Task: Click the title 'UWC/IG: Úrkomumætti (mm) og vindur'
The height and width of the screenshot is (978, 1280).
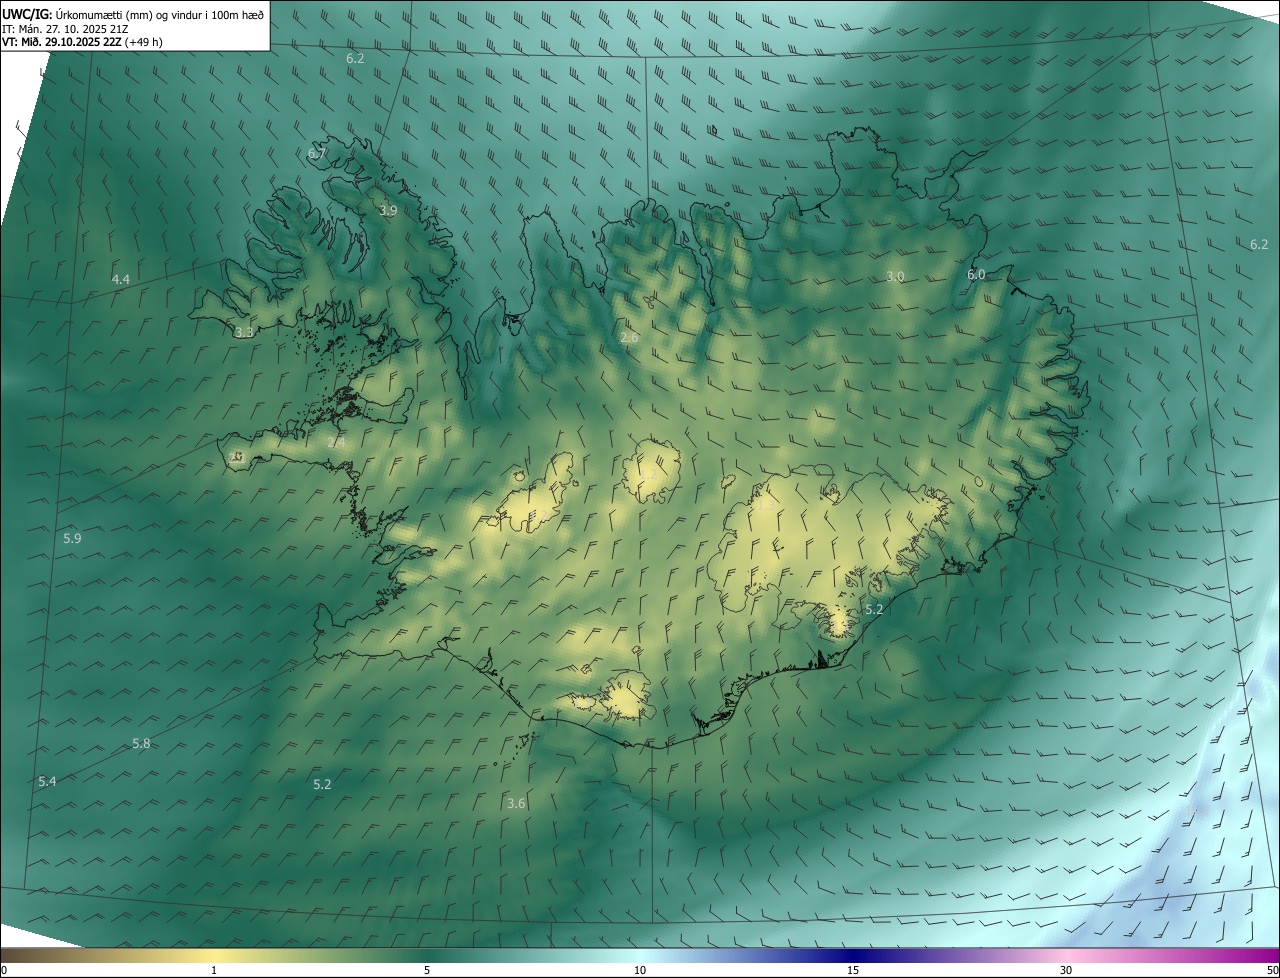Action: pos(133,14)
